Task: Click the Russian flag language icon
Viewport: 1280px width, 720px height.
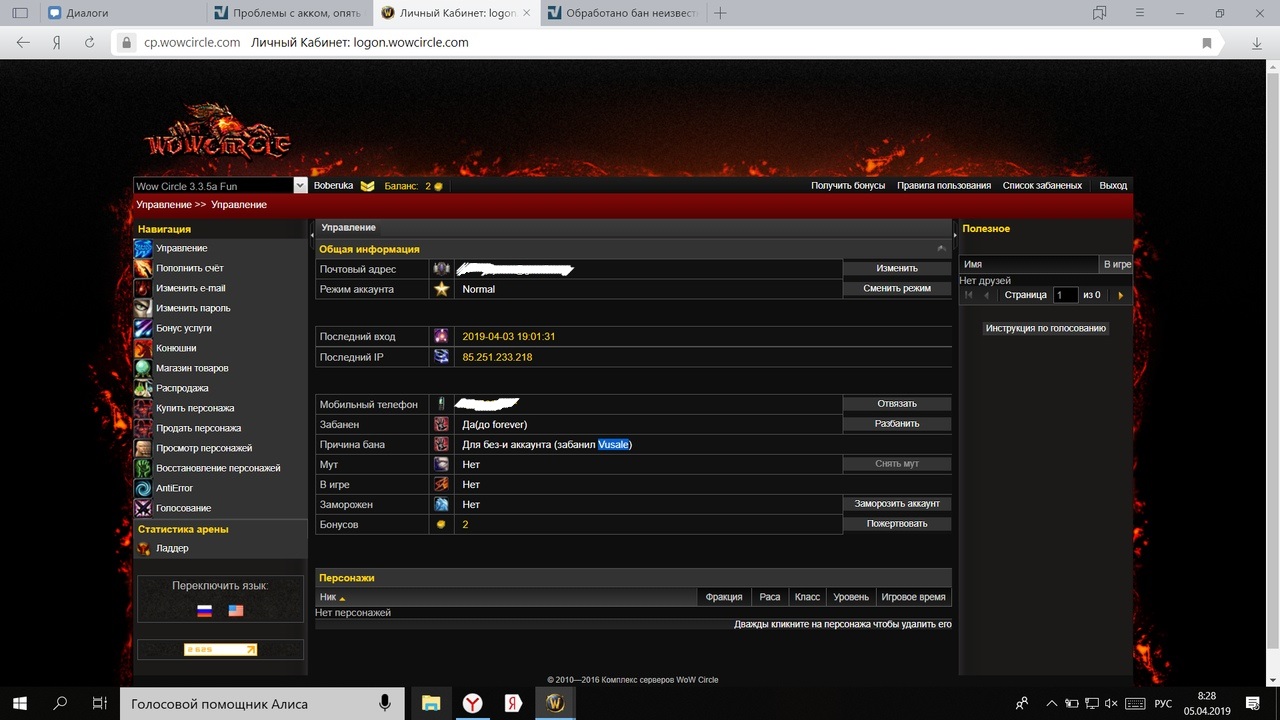Action: [204, 610]
